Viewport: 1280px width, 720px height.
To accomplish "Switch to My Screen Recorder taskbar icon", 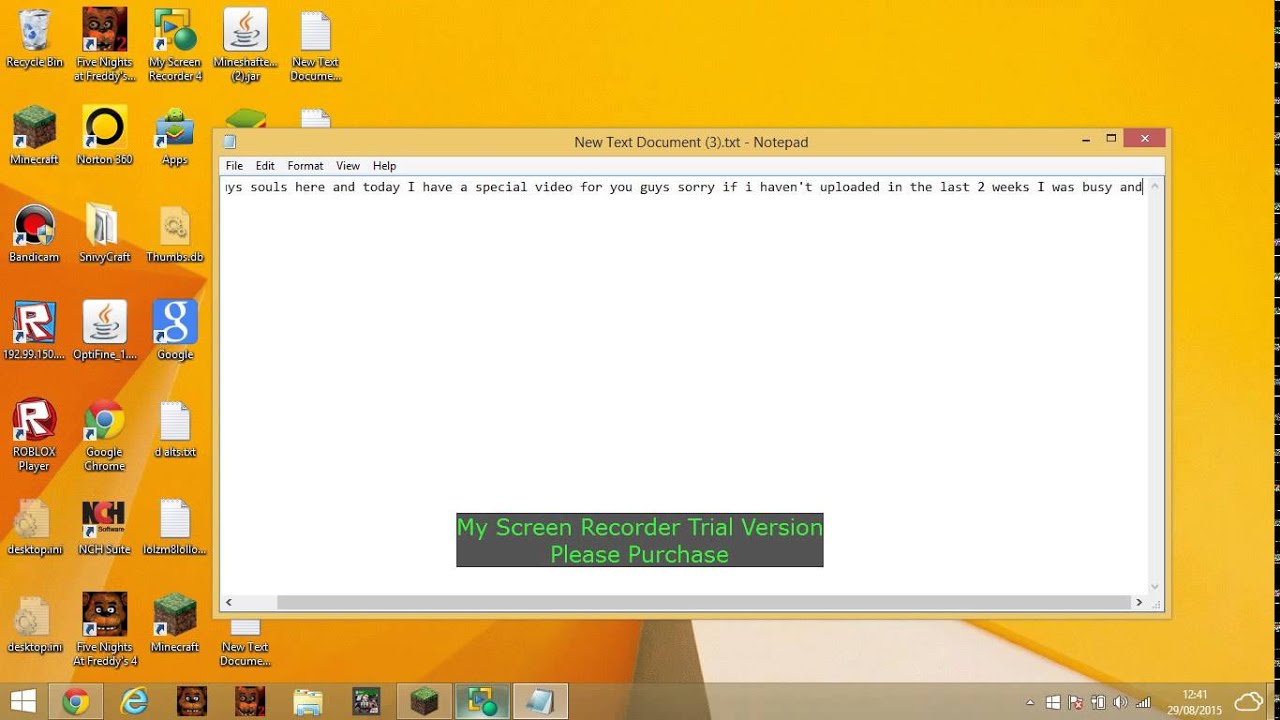I will [482, 702].
